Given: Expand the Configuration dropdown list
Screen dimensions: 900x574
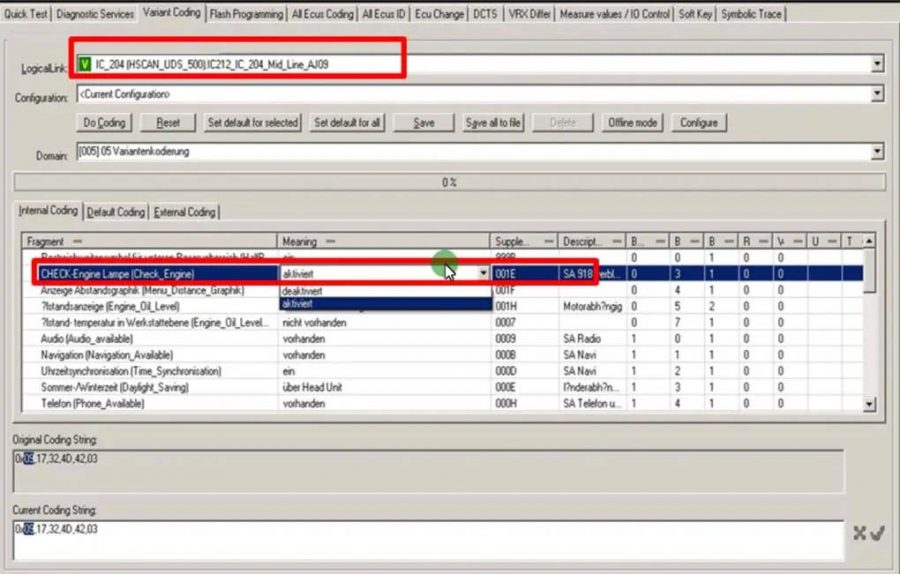Looking at the screenshot, I should (x=877, y=95).
